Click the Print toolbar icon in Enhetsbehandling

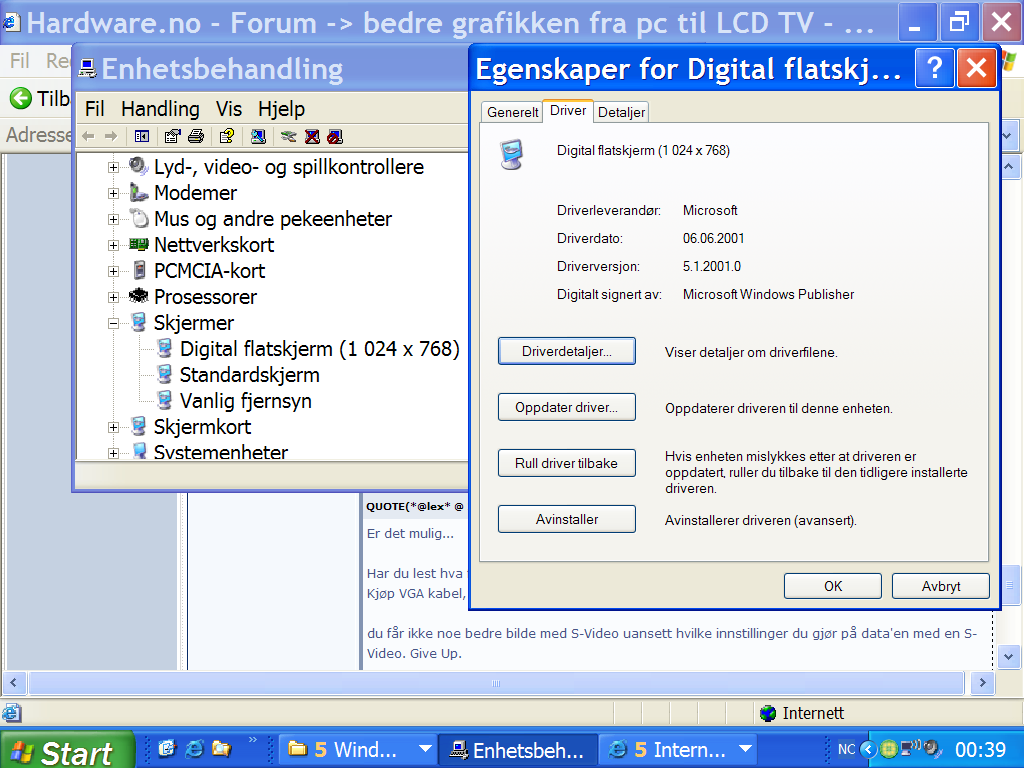[x=196, y=136]
